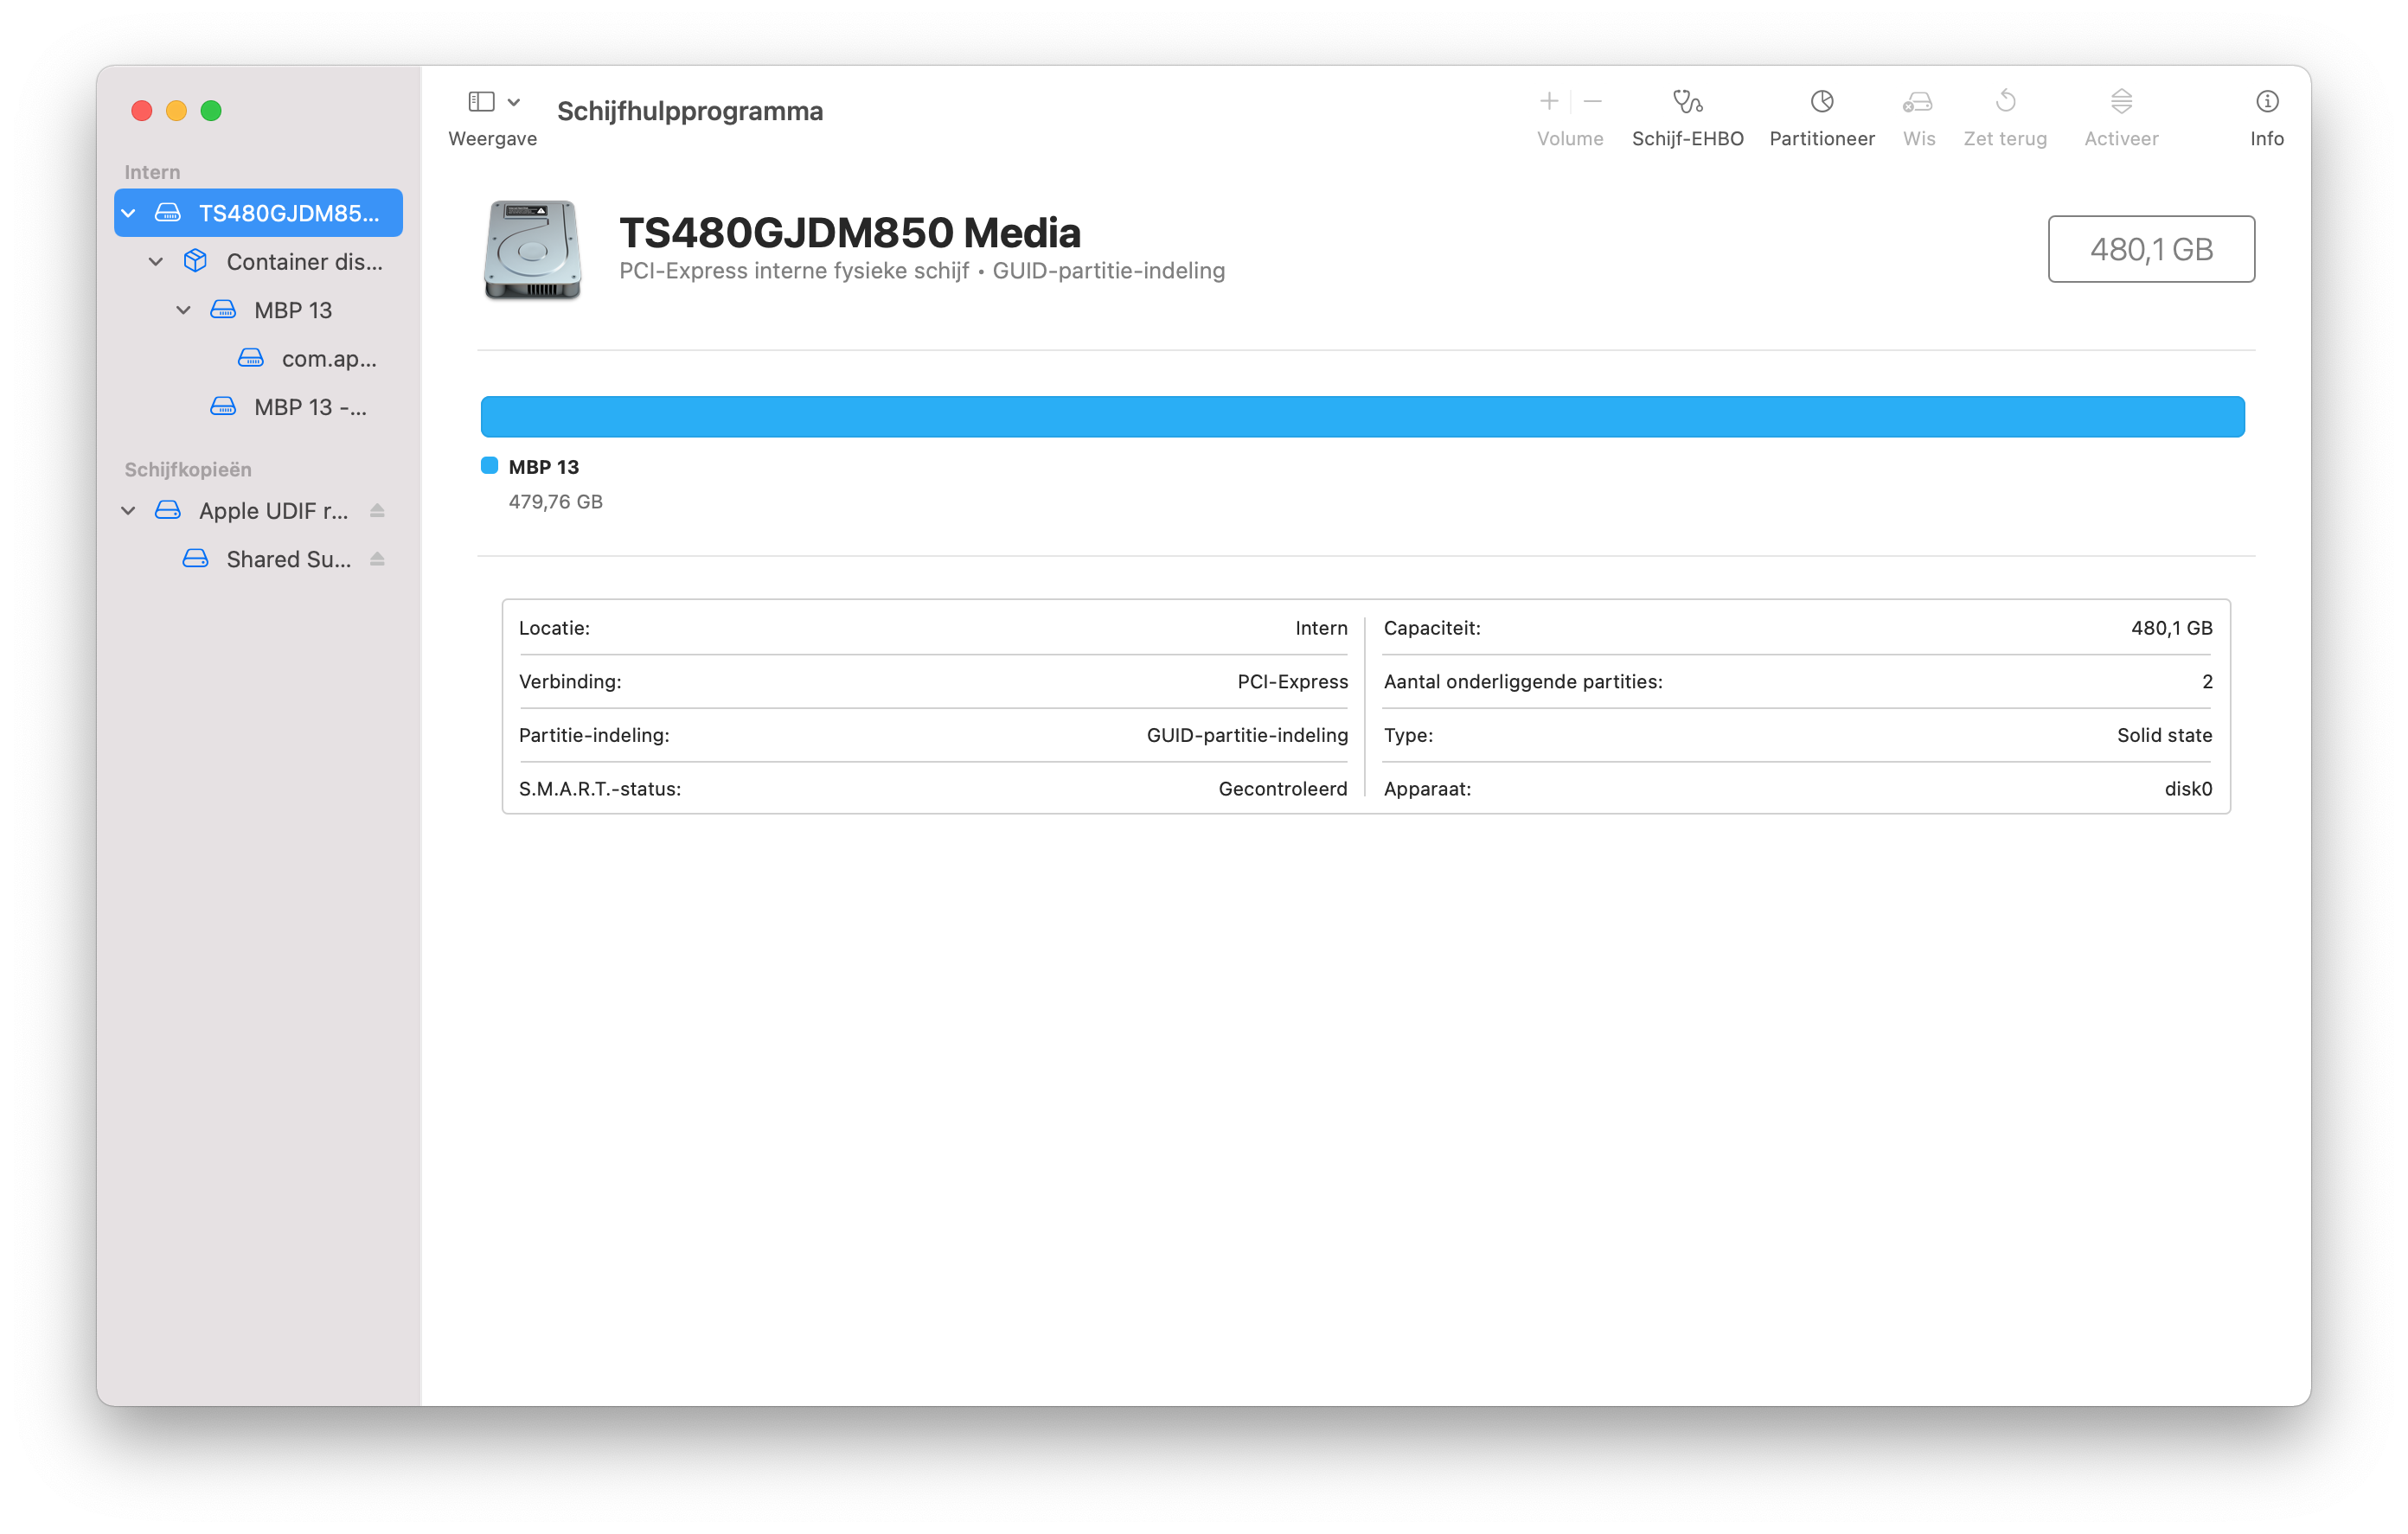The height and width of the screenshot is (1534, 2408).
Task: Click the Info toolbar icon
Action: [x=2266, y=102]
